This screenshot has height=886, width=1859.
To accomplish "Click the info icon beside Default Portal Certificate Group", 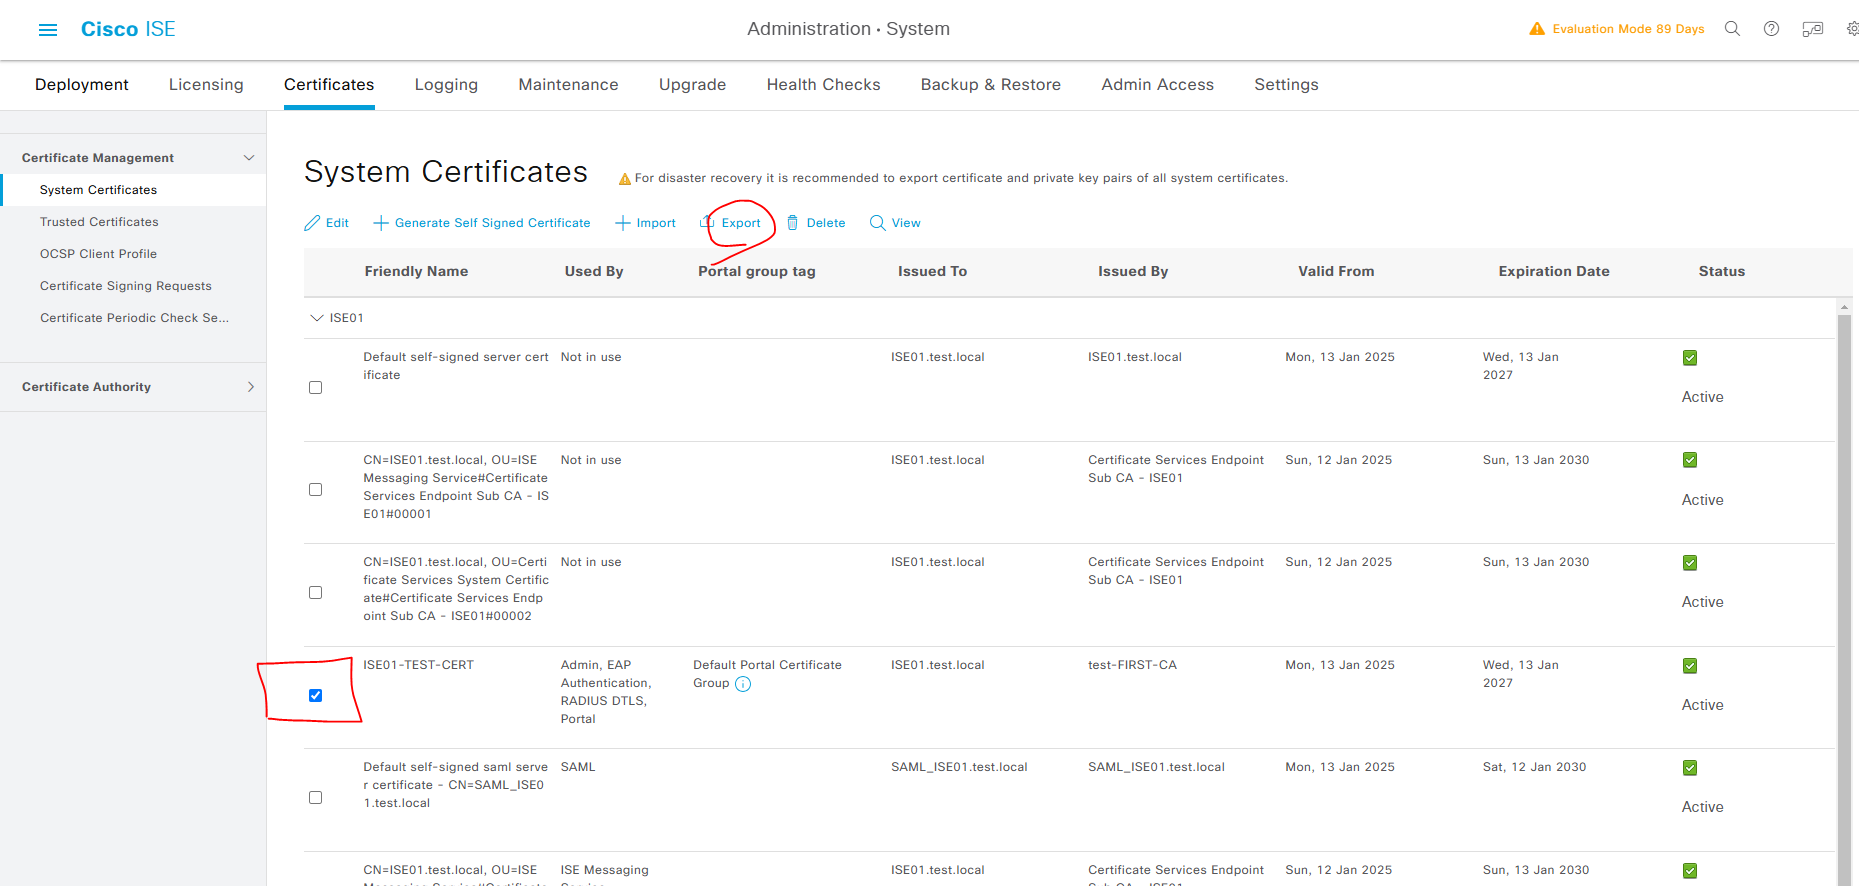I will coord(743,684).
